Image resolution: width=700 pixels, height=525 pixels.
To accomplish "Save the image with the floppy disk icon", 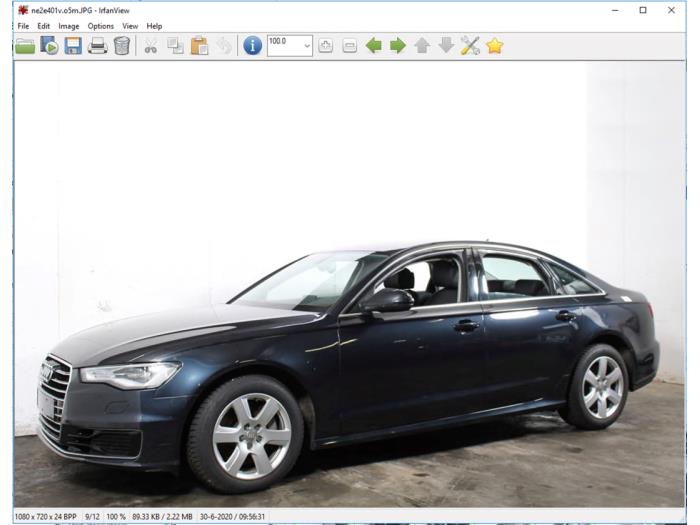I will 73,46.
